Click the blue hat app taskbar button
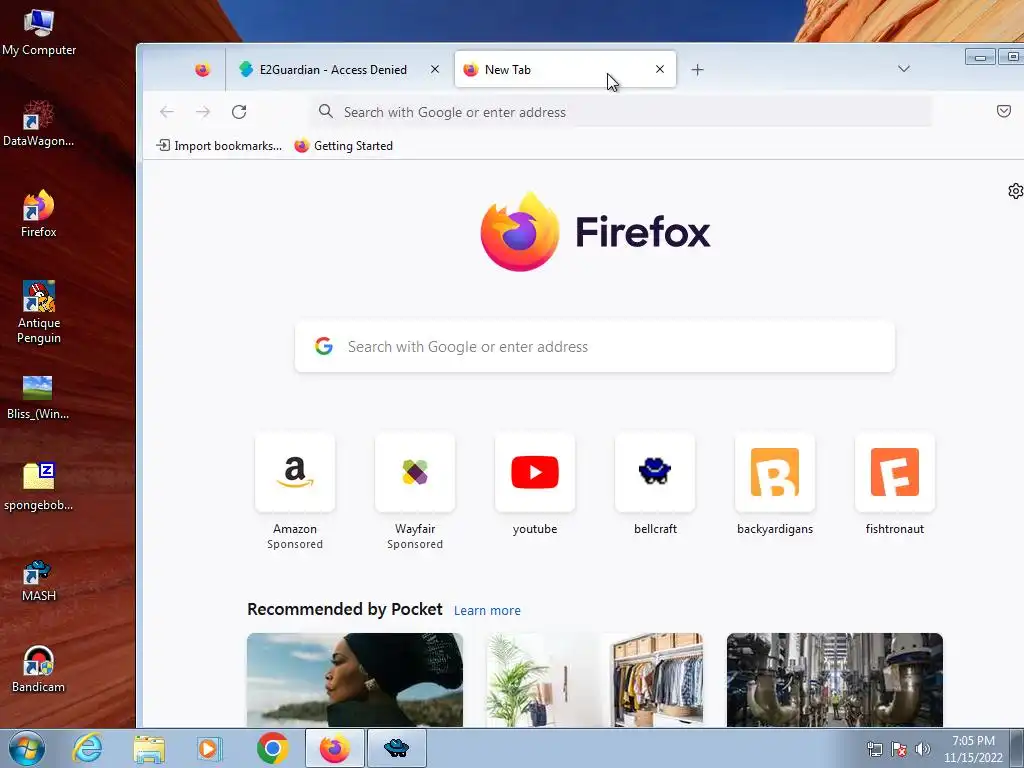 pos(396,748)
